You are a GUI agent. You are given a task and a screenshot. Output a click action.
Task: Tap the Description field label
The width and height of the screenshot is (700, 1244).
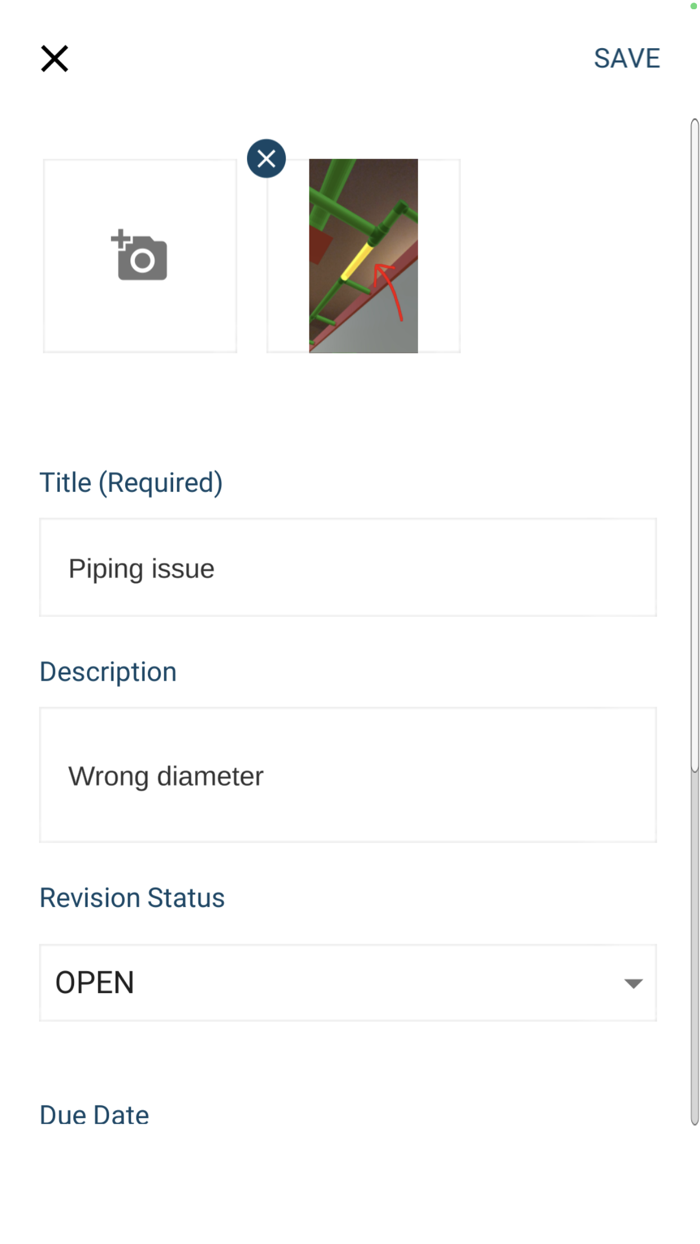[x=108, y=672]
